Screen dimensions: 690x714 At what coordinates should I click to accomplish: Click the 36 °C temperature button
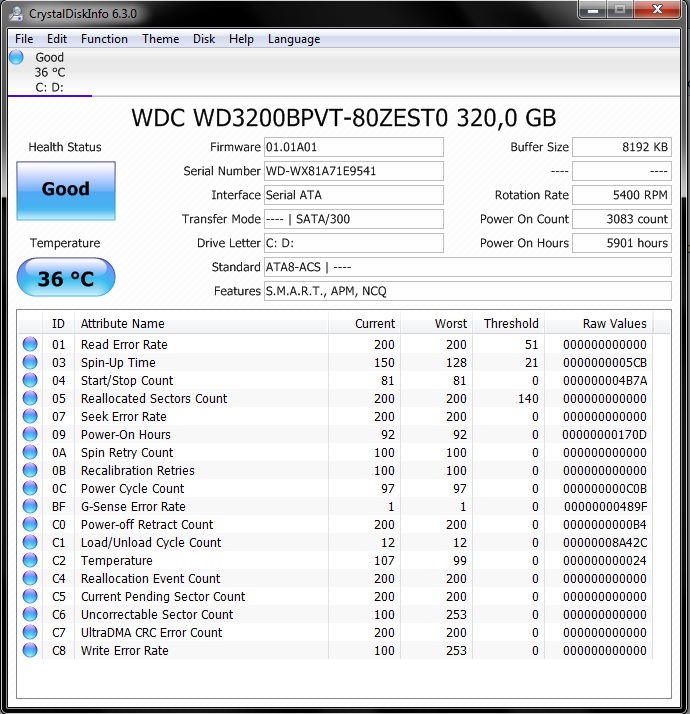point(66,277)
